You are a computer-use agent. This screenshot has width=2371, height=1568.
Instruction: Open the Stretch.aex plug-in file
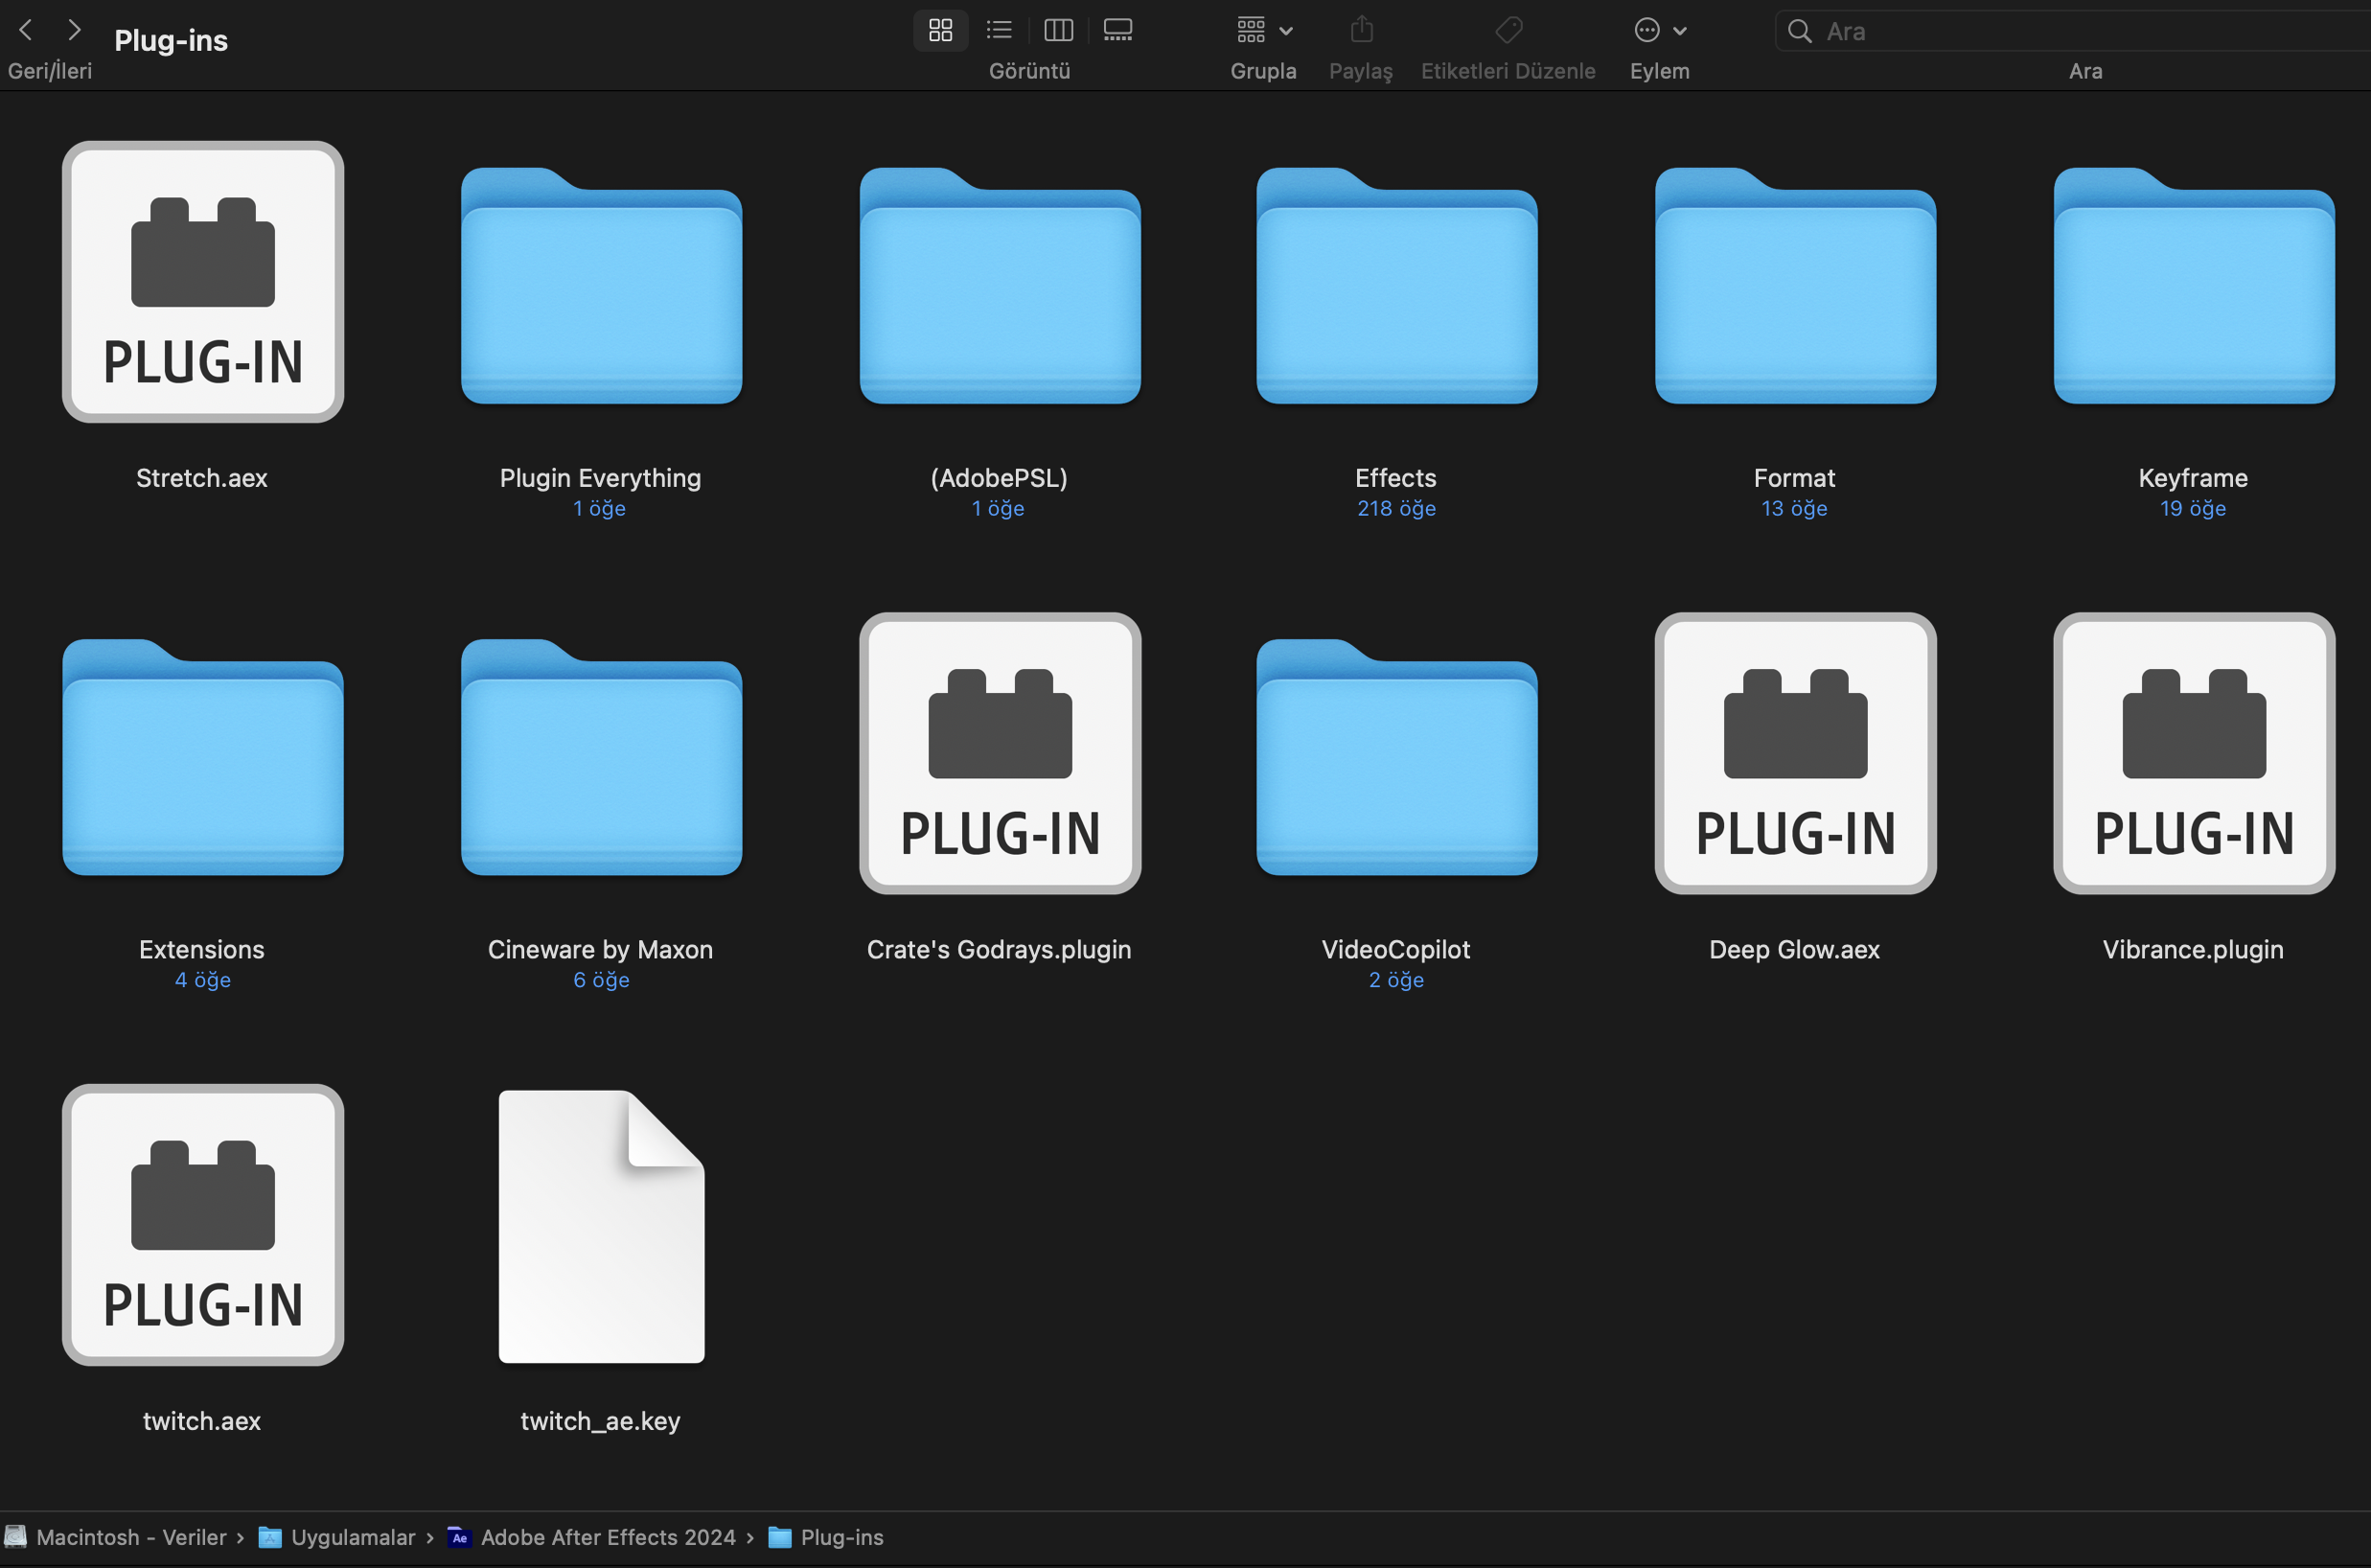[x=202, y=284]
